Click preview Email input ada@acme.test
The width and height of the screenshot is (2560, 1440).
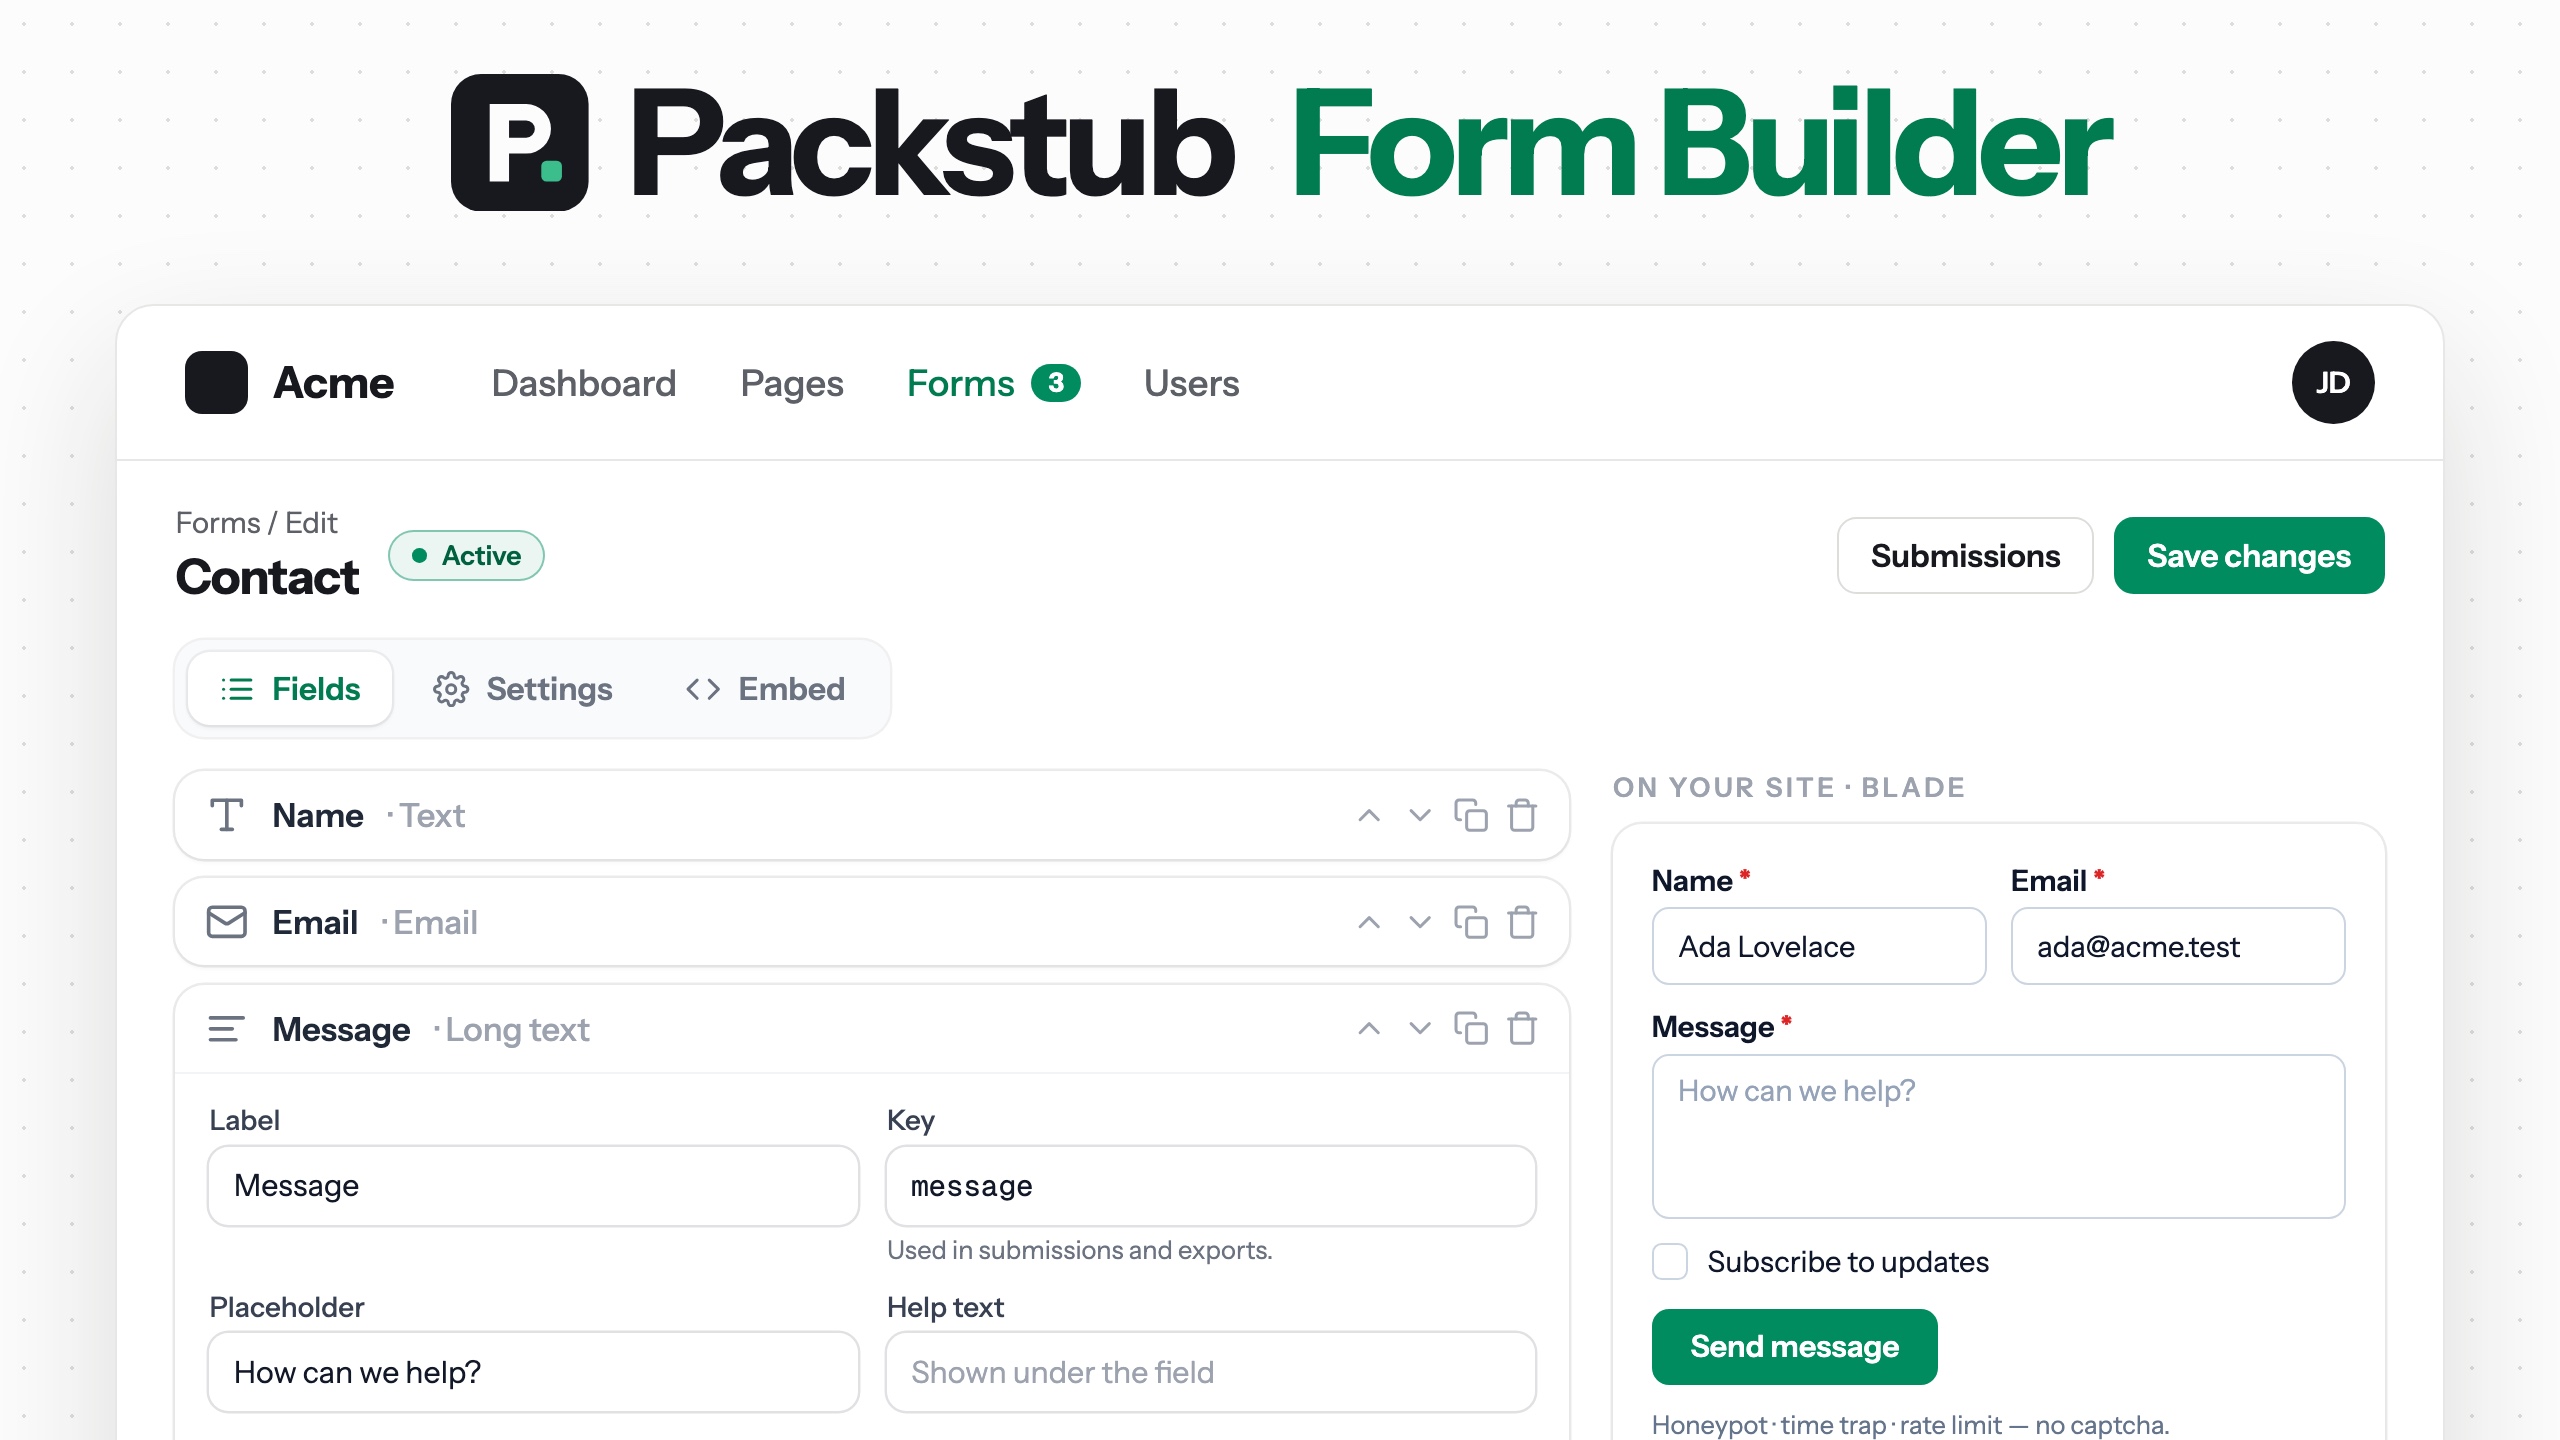[2178, 946]
